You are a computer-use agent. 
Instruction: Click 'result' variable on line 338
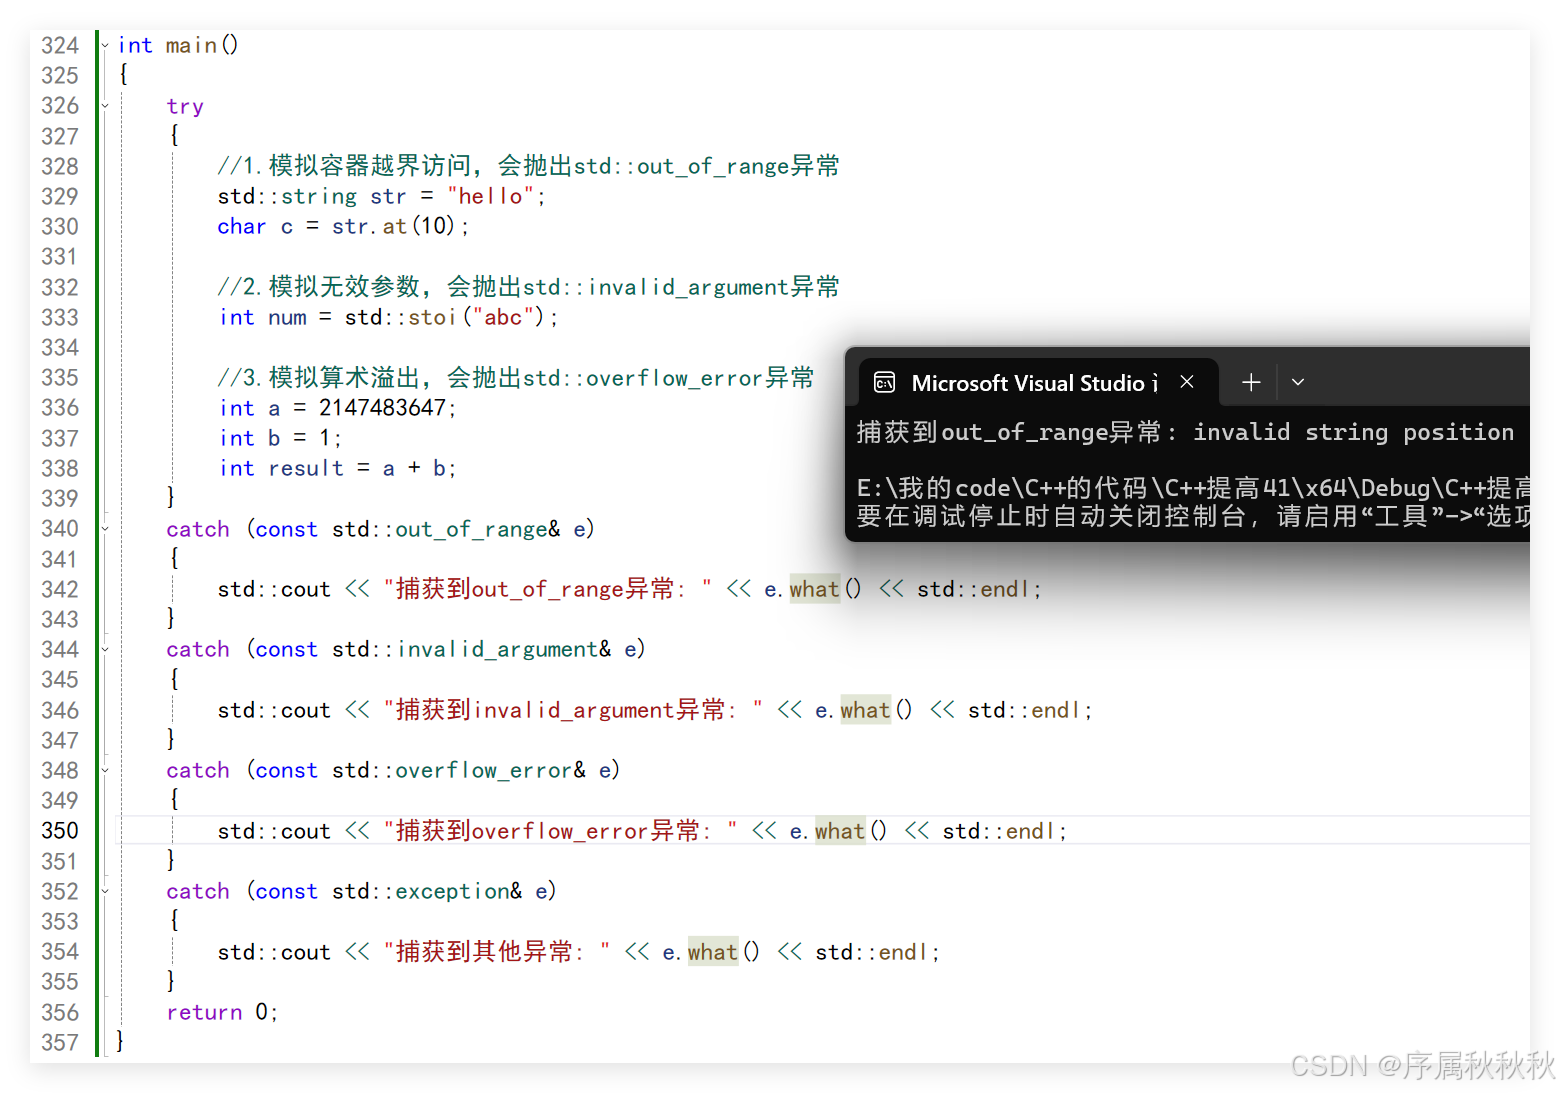pos(306,469)
